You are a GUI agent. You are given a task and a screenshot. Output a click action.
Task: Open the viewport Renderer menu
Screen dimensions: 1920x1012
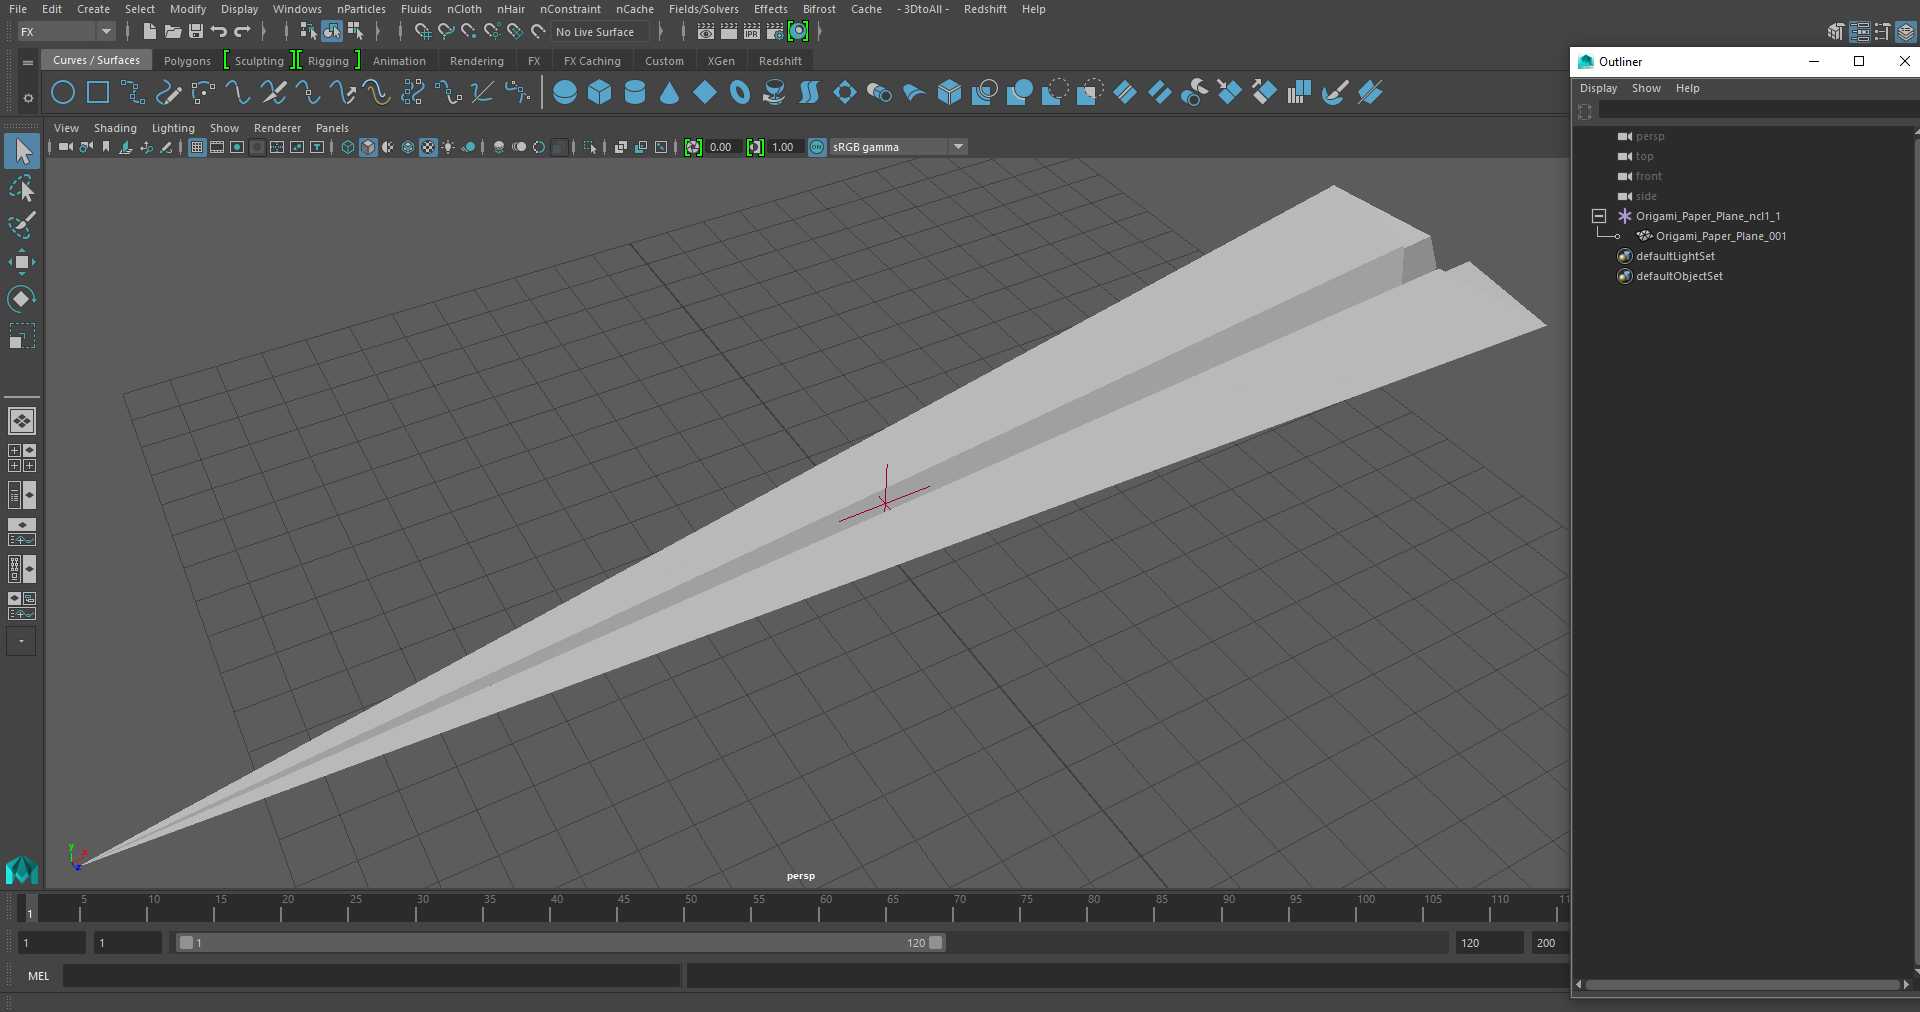(x=277, y=128)
